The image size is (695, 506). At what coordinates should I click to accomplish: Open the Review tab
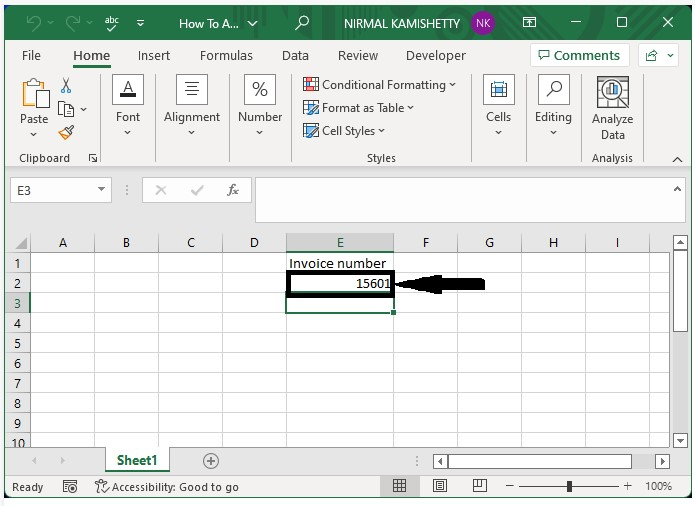[x=358, y=55]
